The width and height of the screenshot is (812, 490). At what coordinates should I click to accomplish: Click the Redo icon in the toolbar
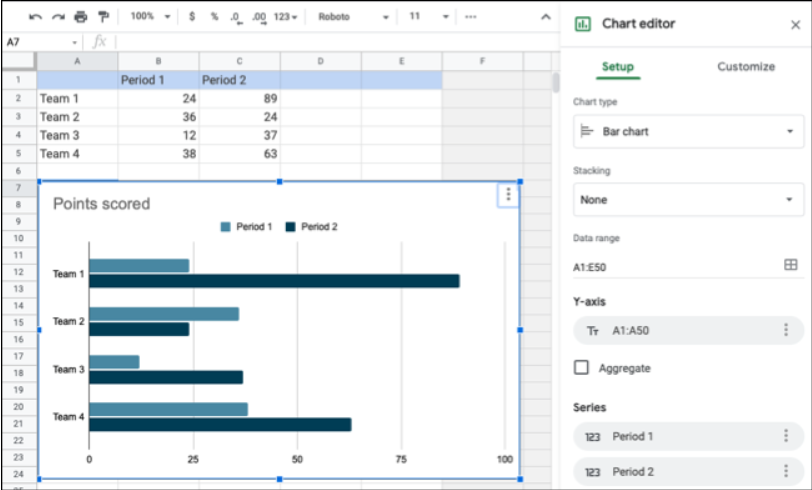point(58,17)
